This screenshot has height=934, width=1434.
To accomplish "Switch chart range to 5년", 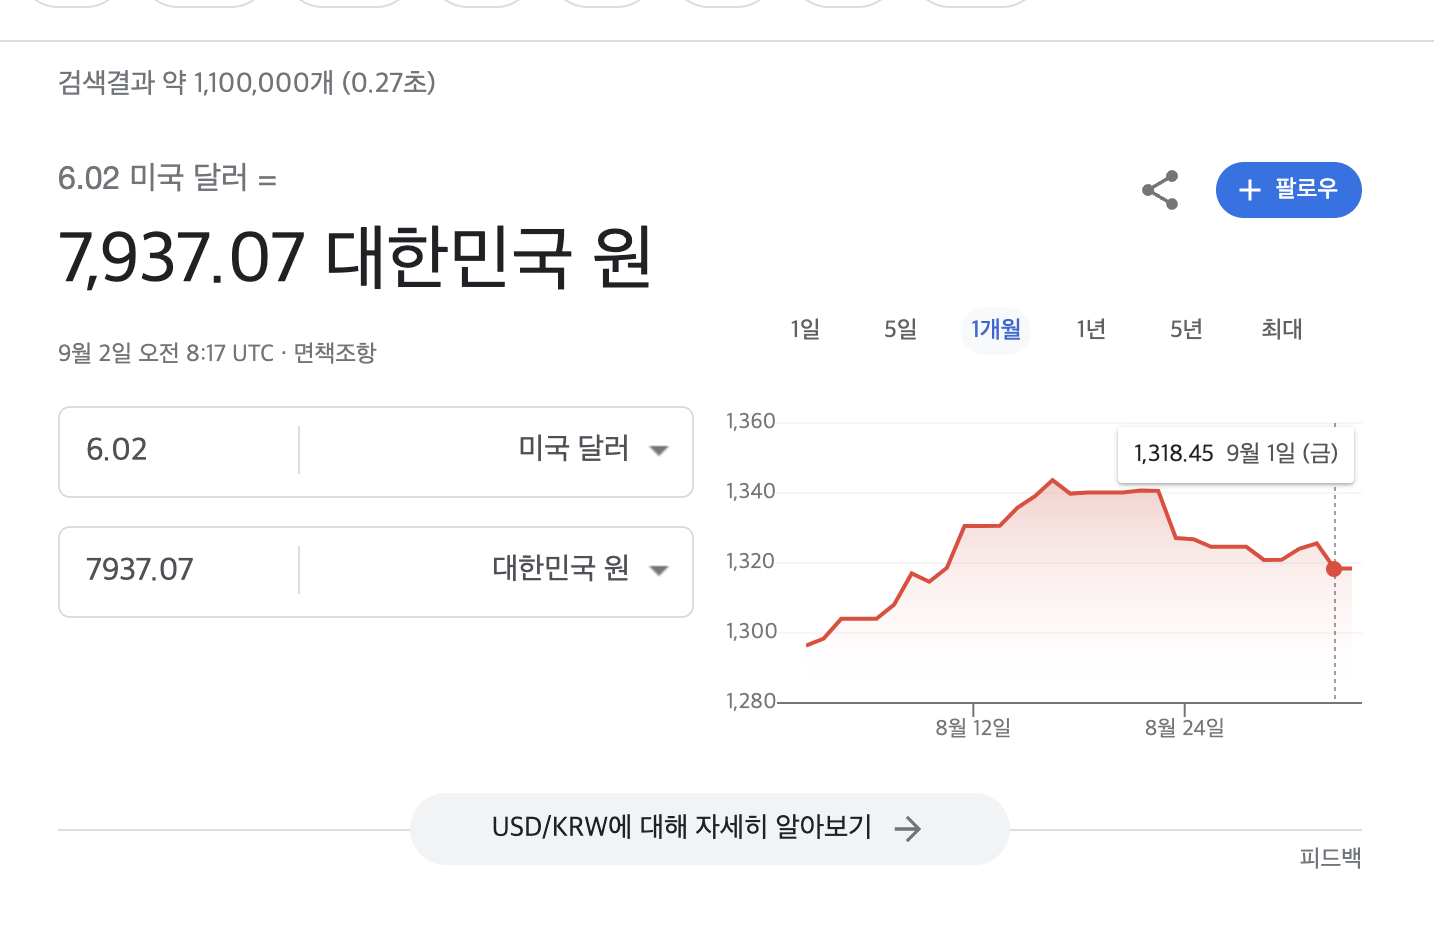I will click(1185, 329).
